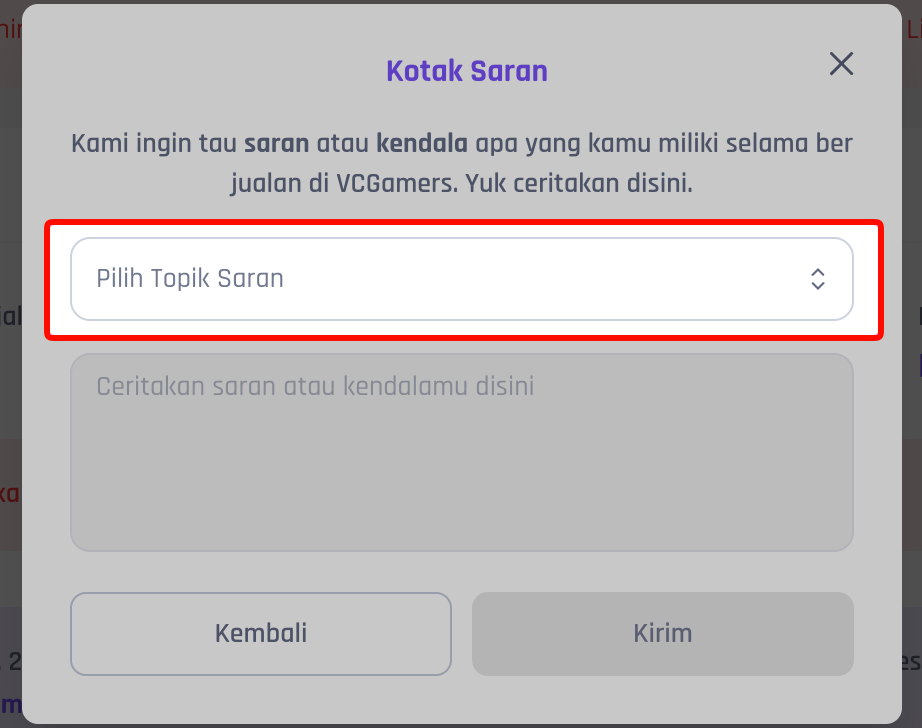922x728 pixels.
Task: Click the Ceritakan saran atau kendalamu placeholder
Action: click(315, 386)
